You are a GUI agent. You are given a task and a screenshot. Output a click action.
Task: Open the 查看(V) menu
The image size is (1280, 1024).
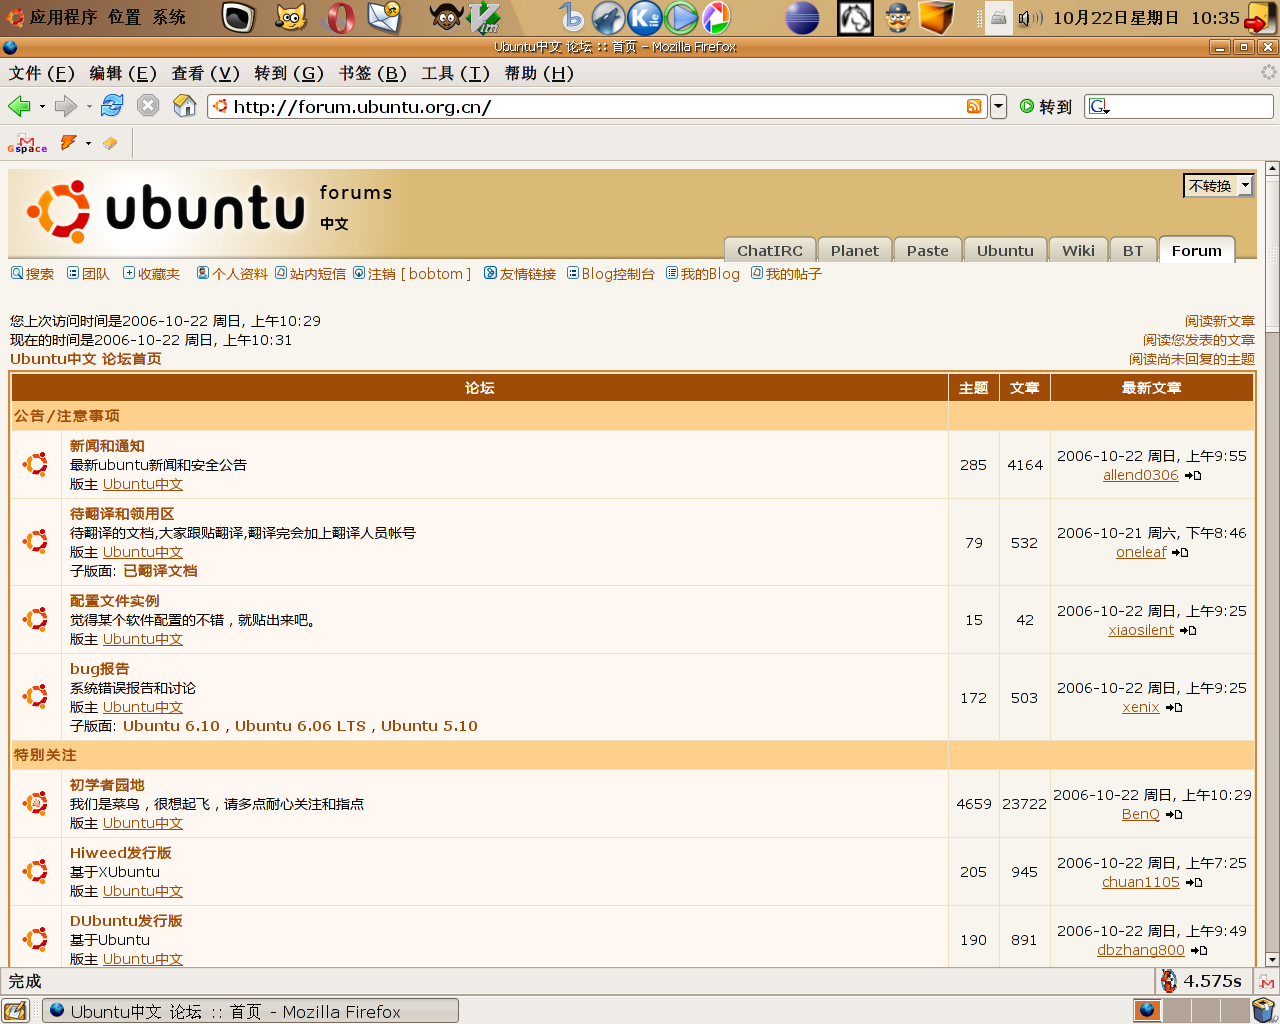(206, 73)
